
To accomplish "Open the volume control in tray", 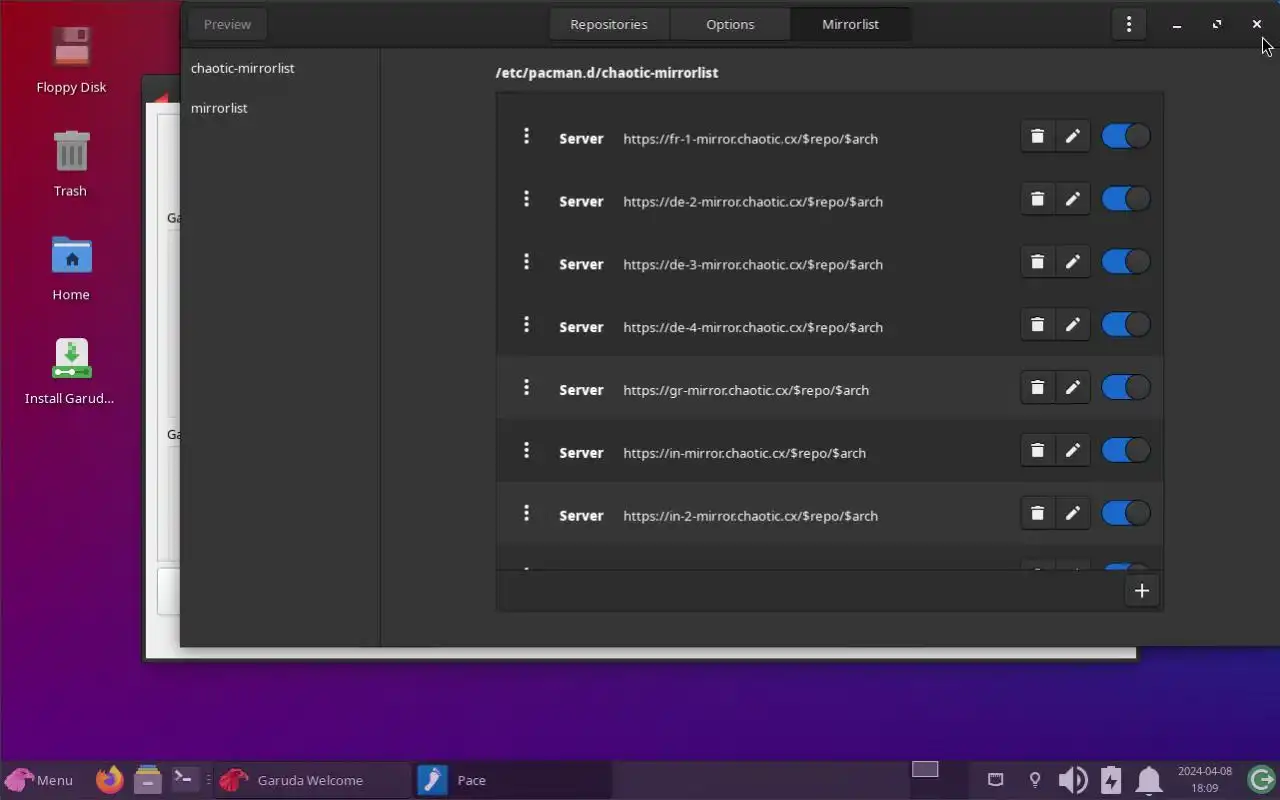I will pos(1073,780).
